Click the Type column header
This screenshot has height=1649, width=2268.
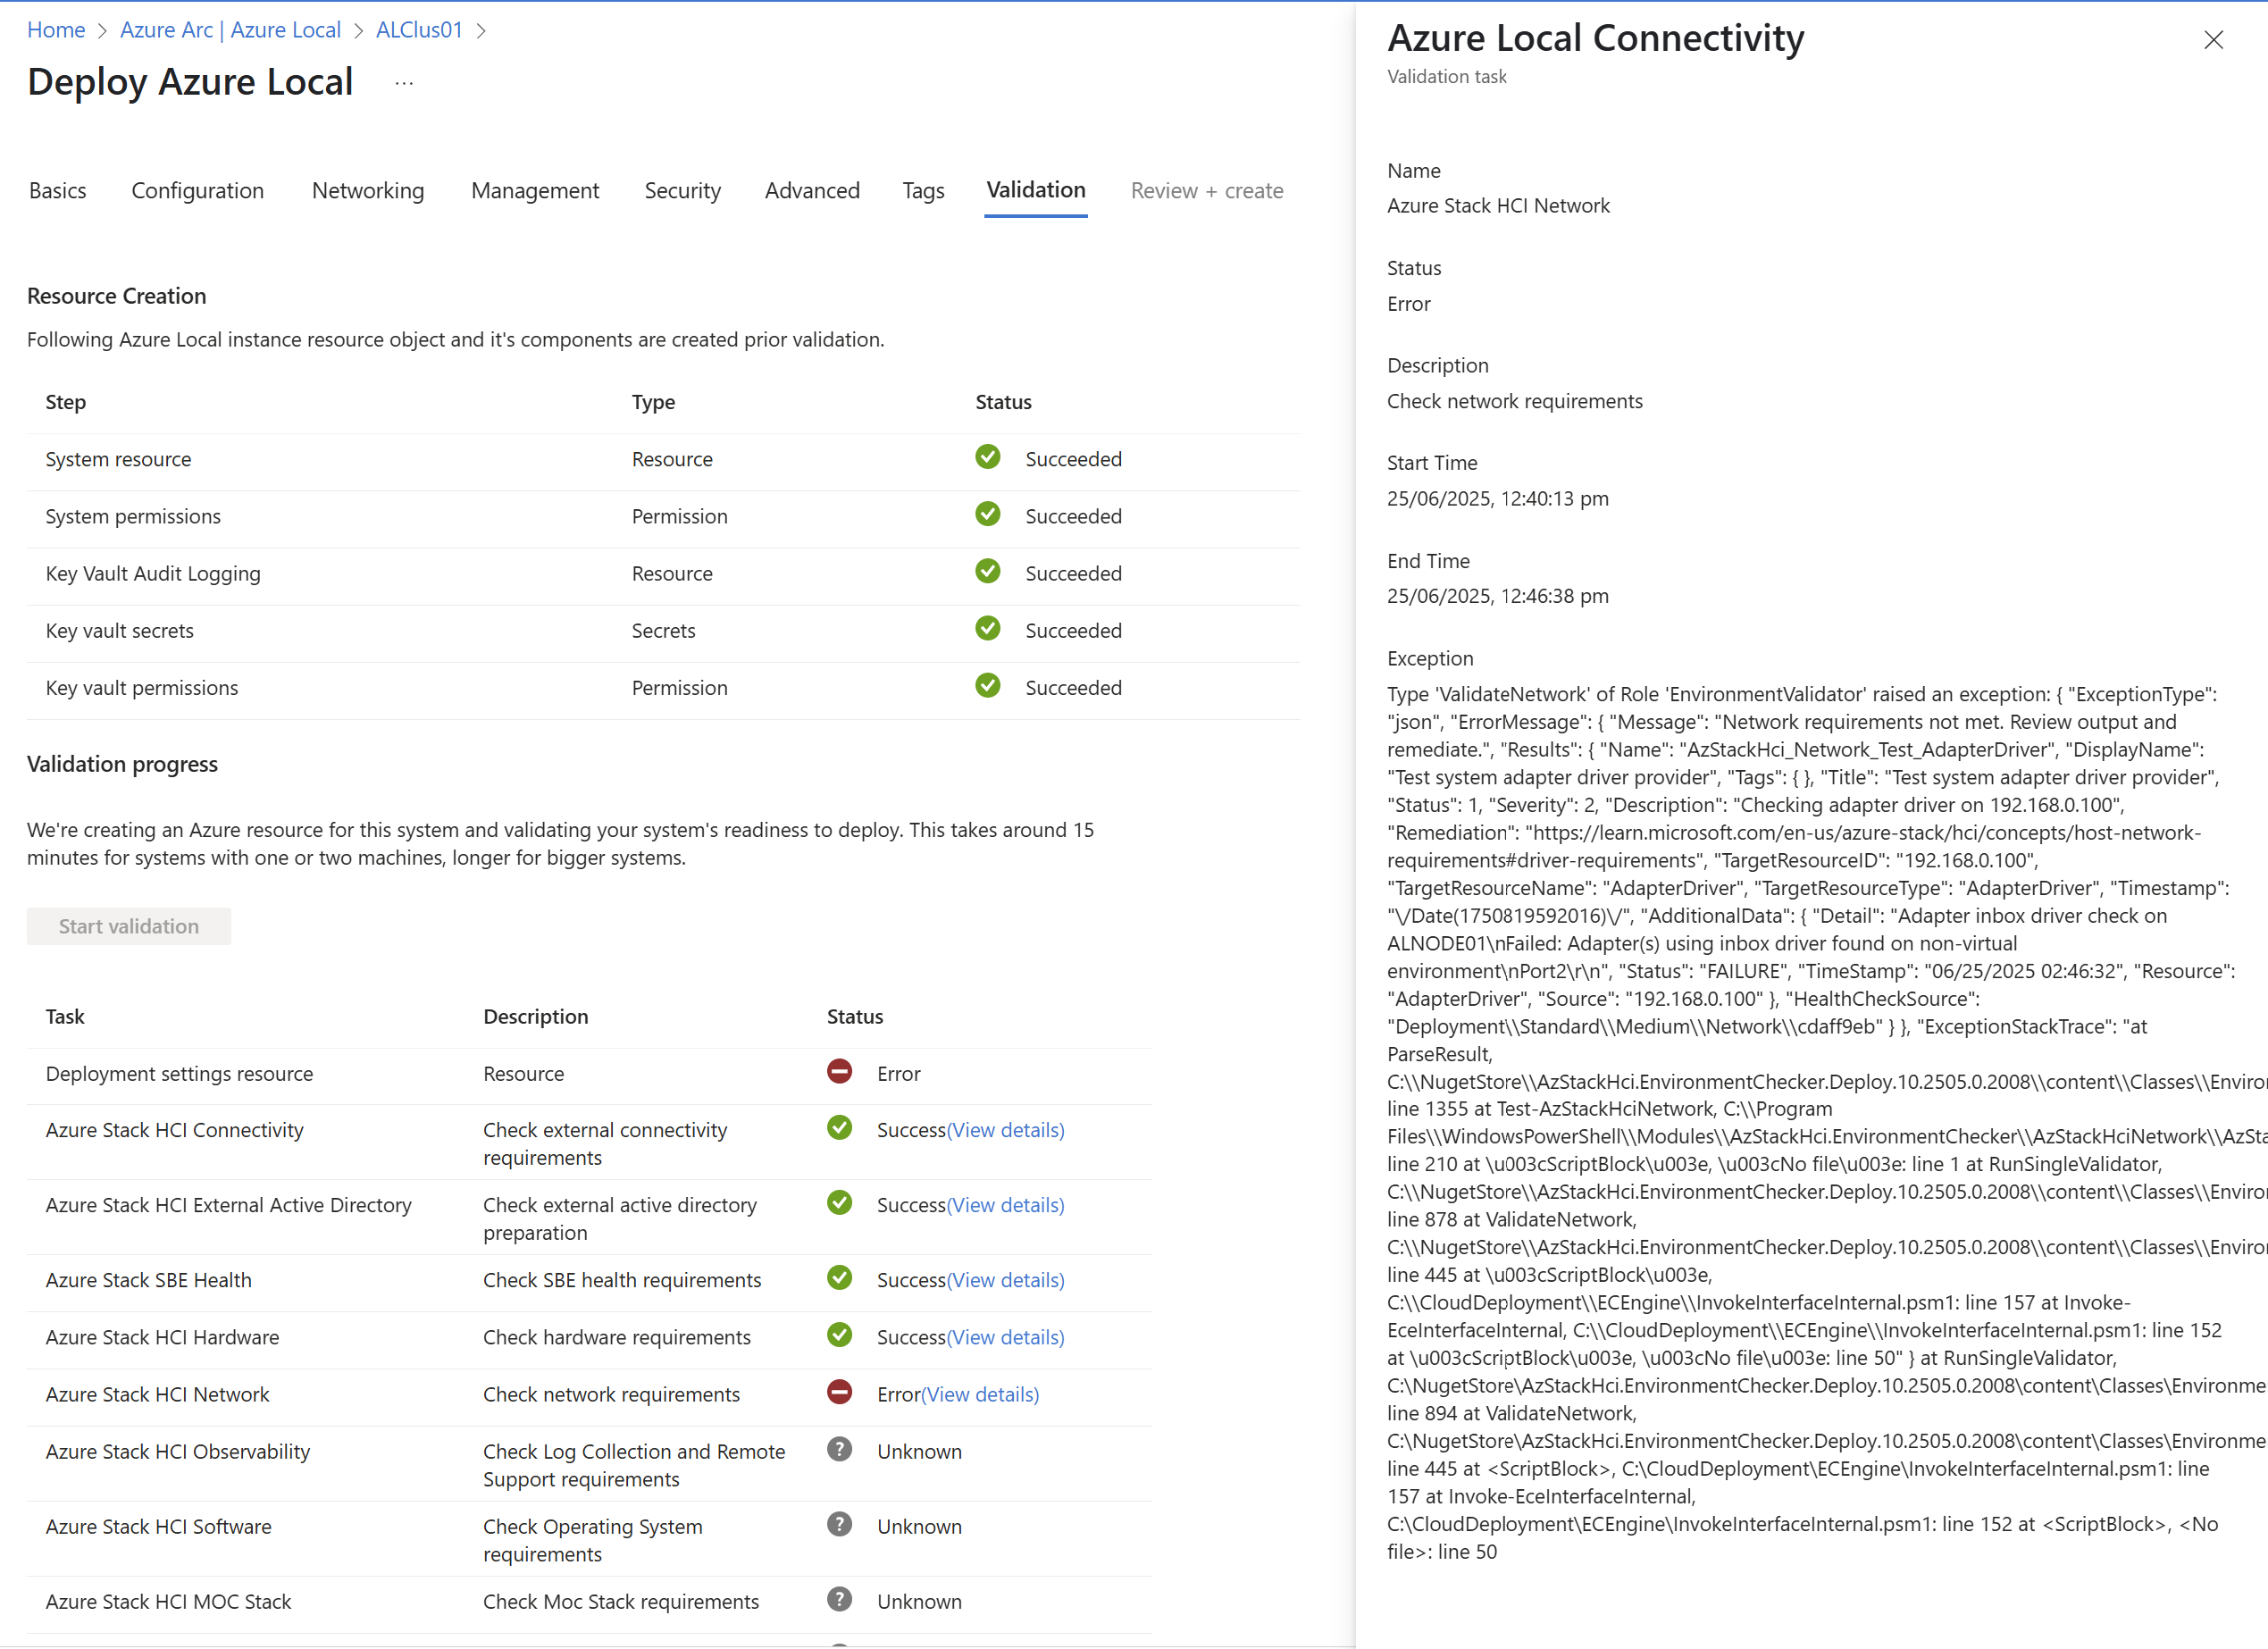(x=653, y=402)
